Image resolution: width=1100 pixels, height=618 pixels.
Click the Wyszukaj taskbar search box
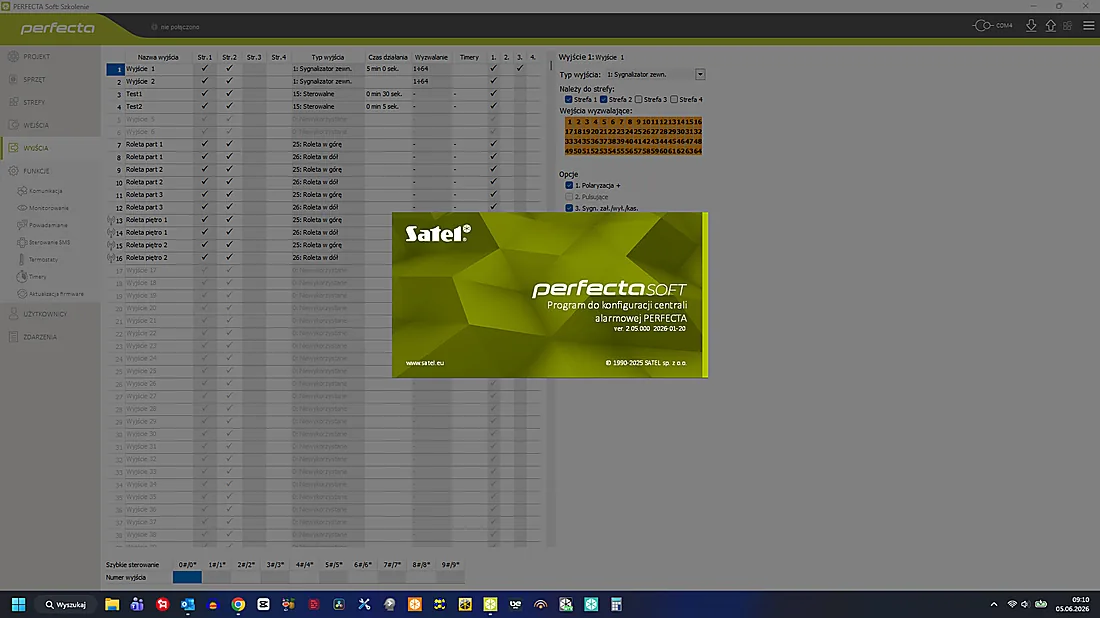(66, 604)
